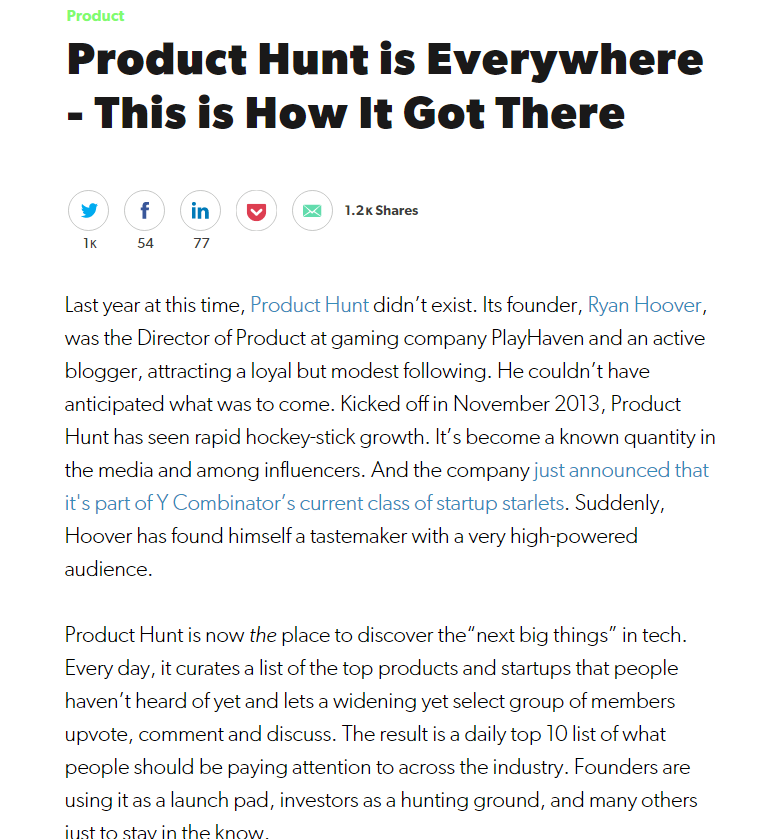Screen dimensions: 780x839
Task: Click the Twitter share count "1K"
Action: pyautogui.click(x=88, y=243)
